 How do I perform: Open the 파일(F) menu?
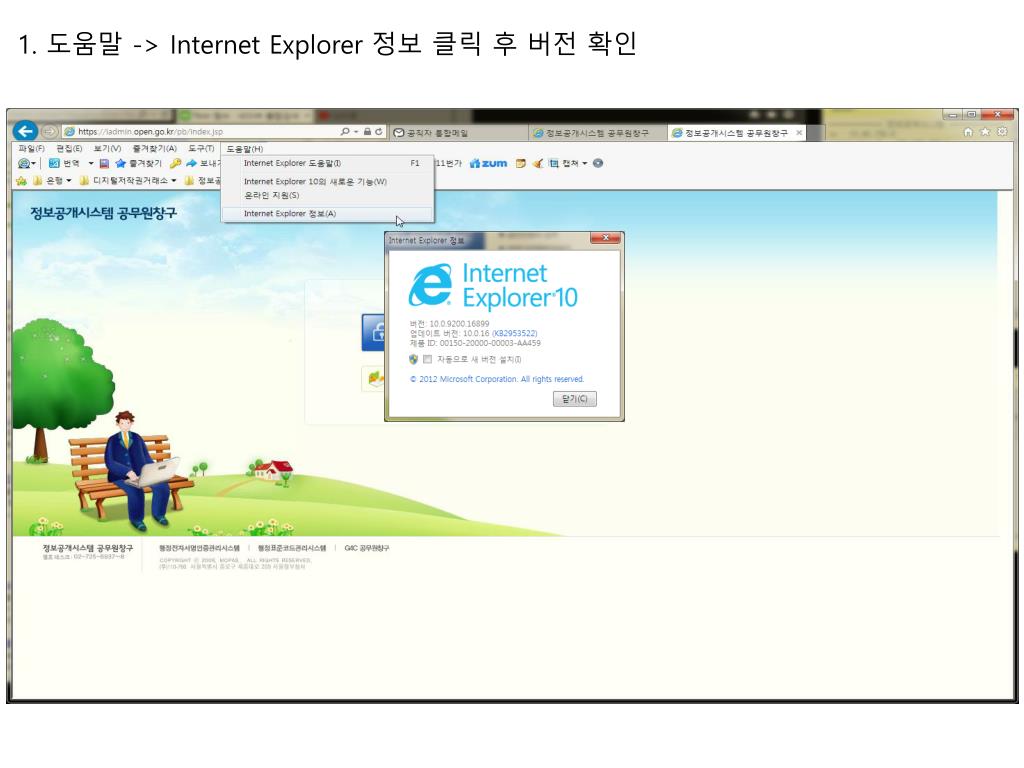(31, 149)
